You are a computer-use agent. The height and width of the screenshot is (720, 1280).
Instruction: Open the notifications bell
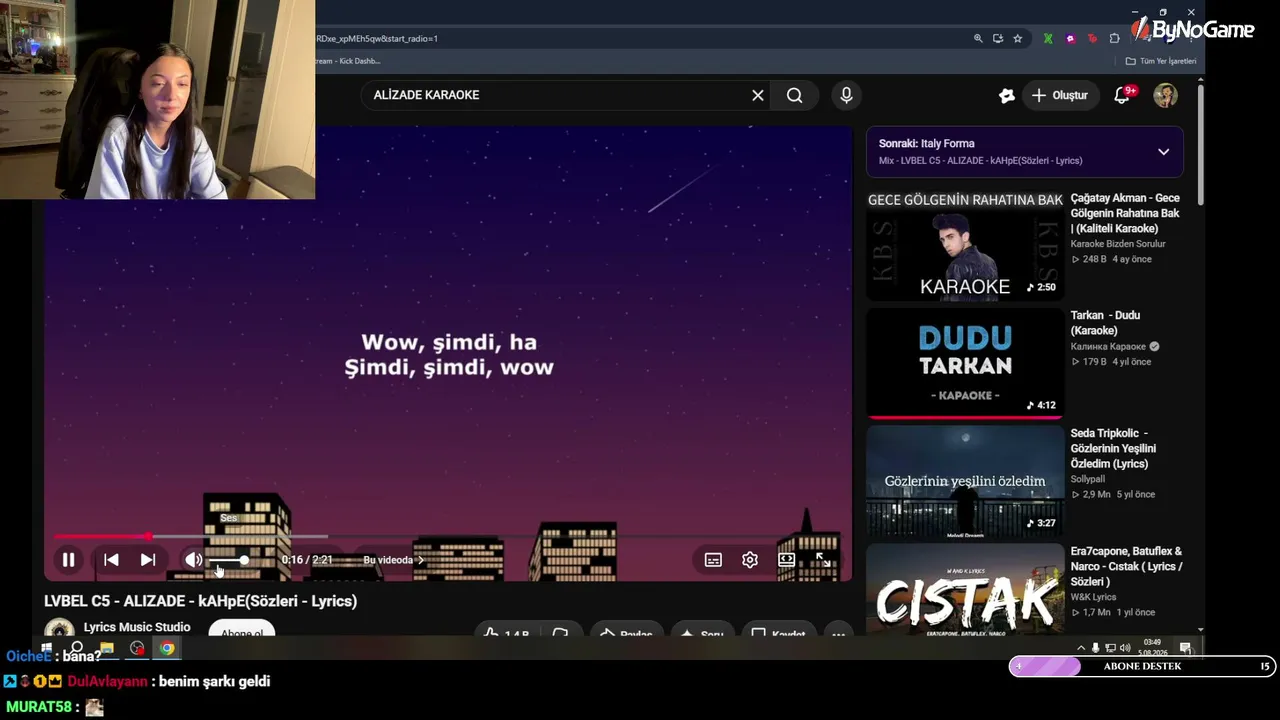1123,95
